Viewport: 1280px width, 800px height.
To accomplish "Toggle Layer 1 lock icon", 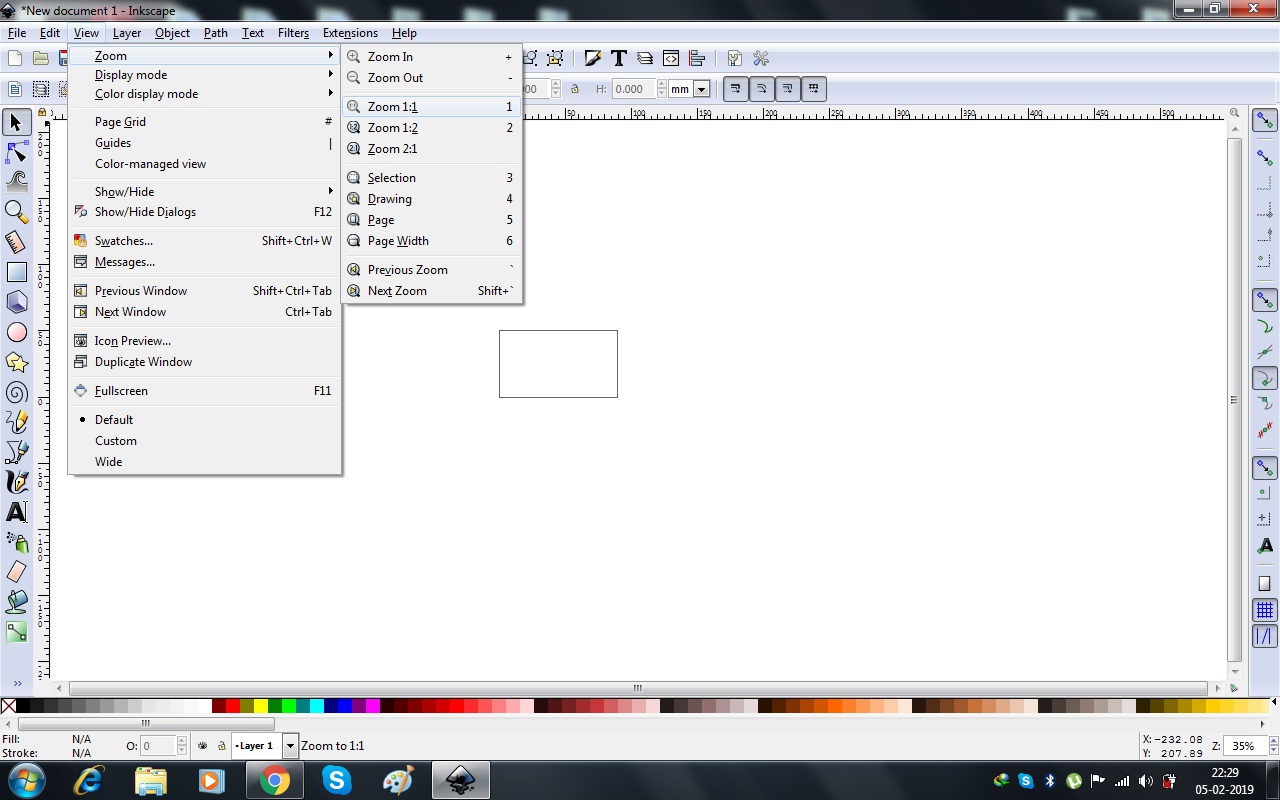I will (221, 746).
